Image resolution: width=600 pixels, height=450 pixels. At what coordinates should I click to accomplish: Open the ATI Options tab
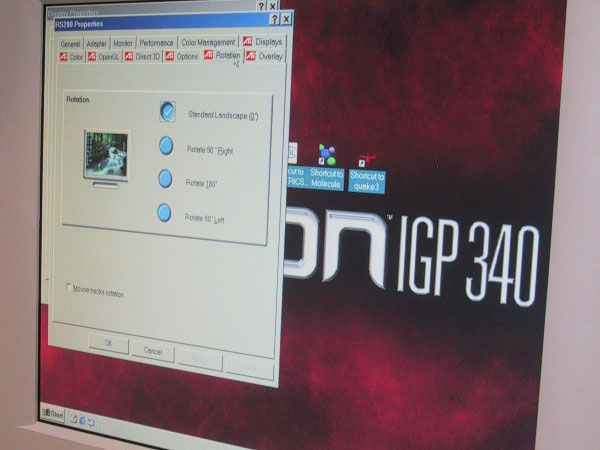pos(182,56)
